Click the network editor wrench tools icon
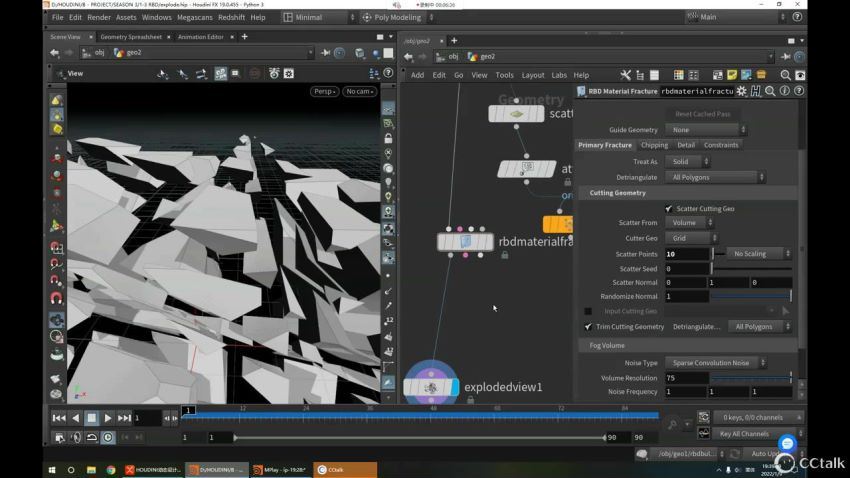Screen dimensions: 850x478 tap(626, 75)
